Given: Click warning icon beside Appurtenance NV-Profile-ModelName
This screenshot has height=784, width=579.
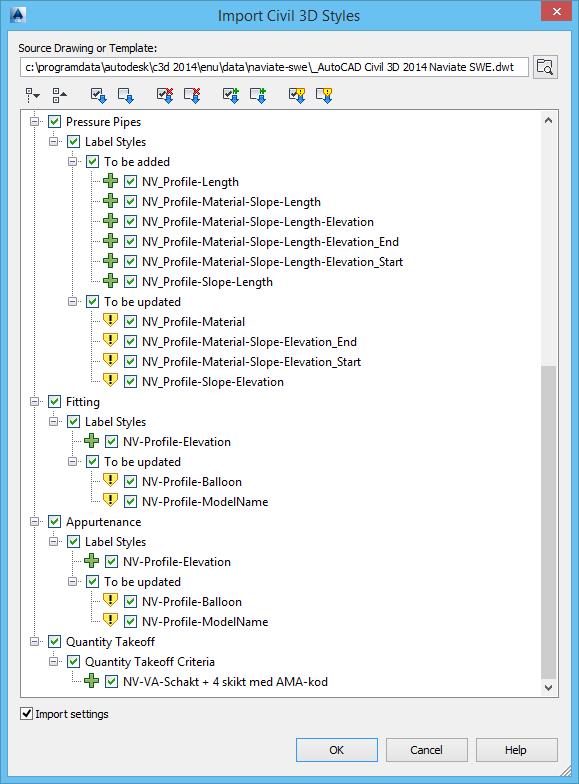Looking at the screenshot, I should tap(110, 620).
